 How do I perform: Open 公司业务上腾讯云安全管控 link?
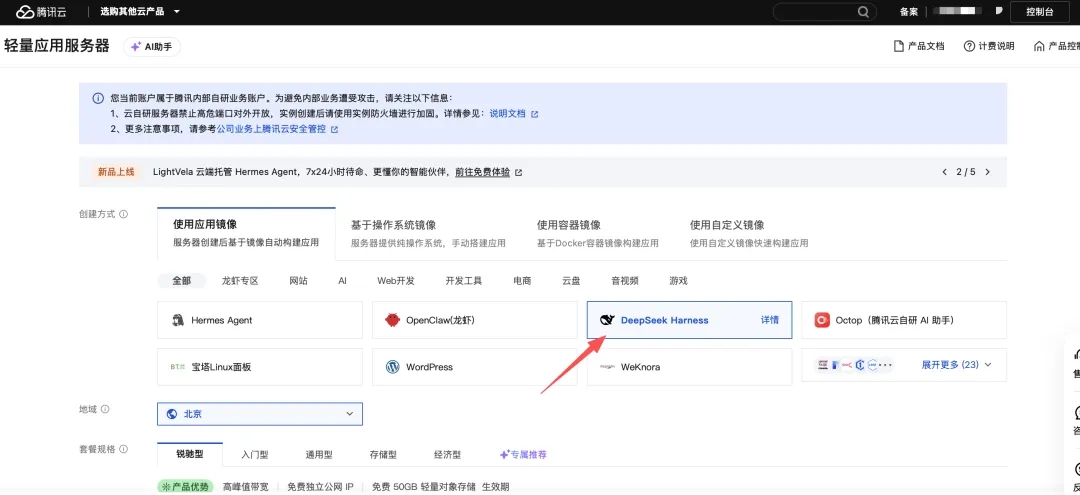tap(278, 129)
